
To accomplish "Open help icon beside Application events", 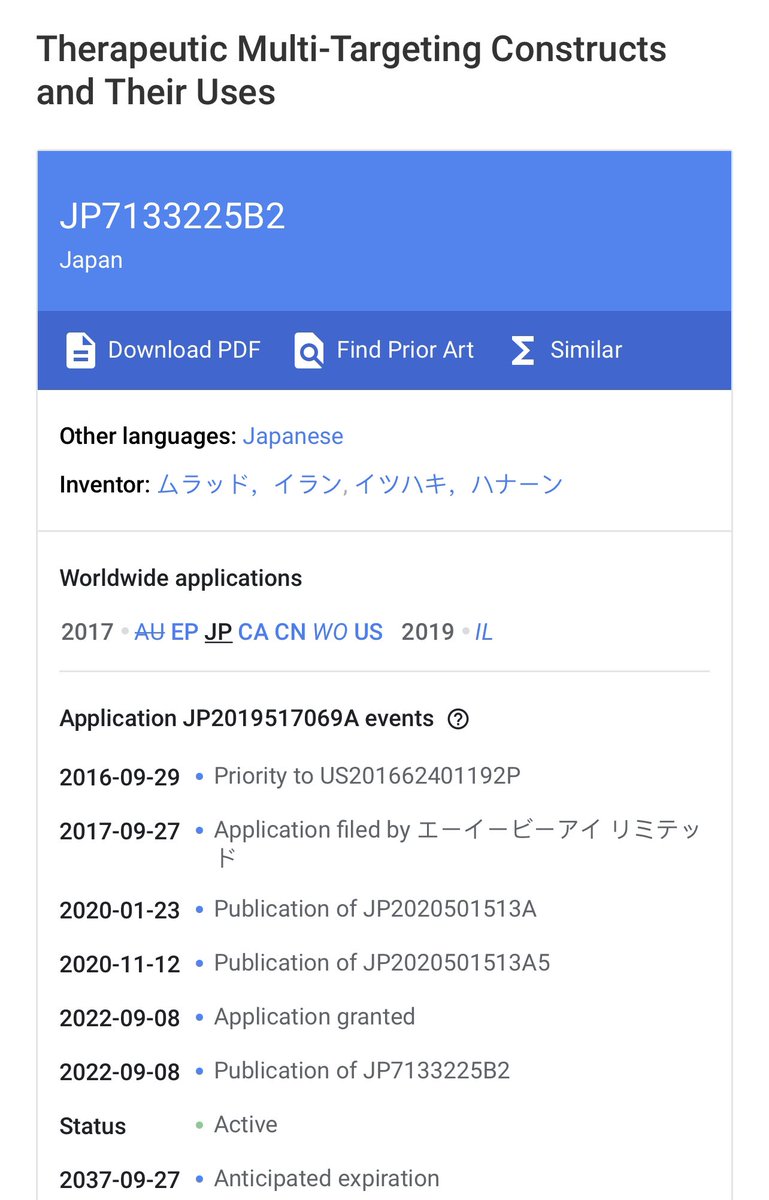I will [x=458, y=719].
